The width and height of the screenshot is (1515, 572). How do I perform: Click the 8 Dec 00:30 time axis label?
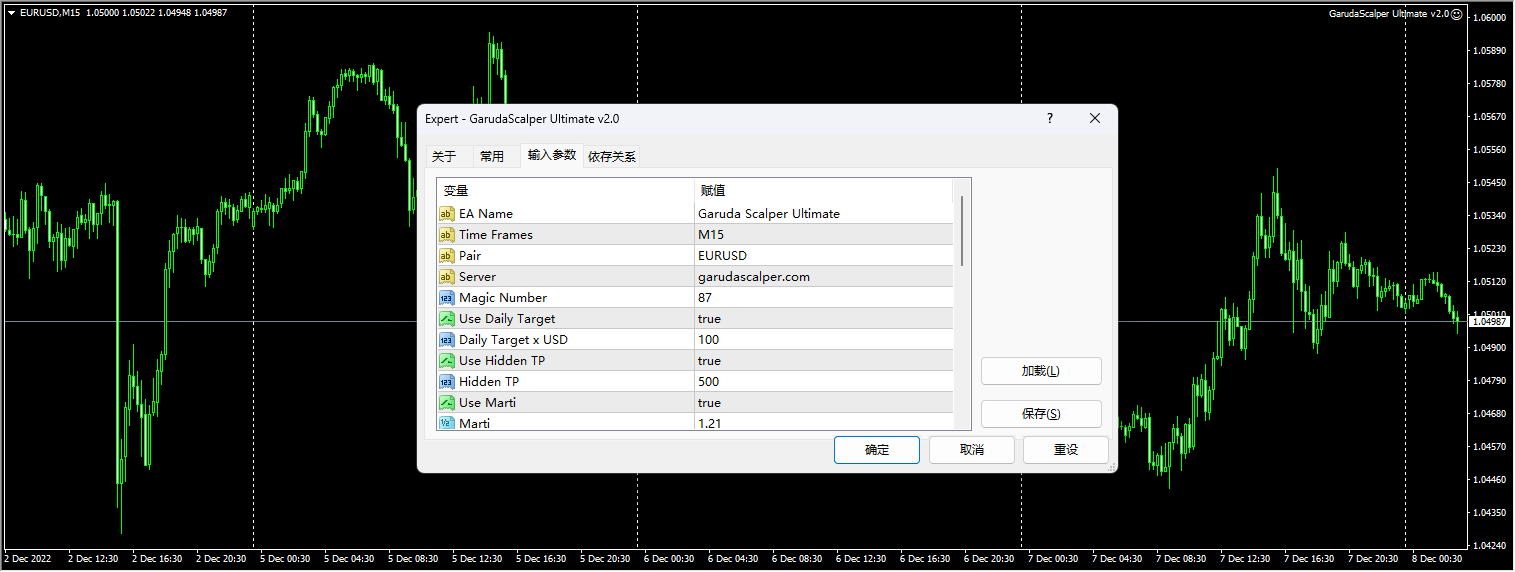1437,559
